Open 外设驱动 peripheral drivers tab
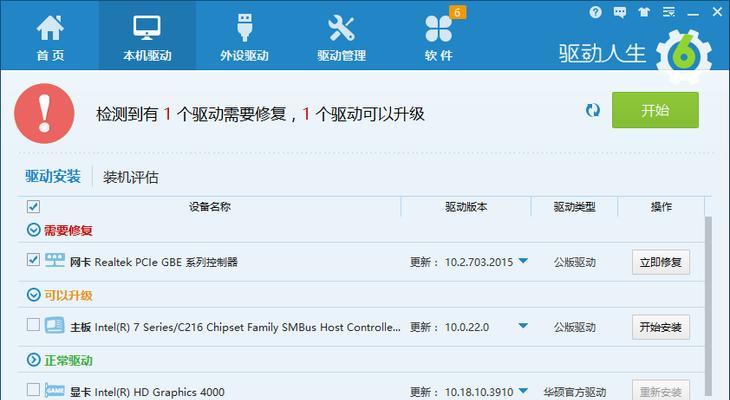This screenshot has width=730, height=400. [244, 37]
